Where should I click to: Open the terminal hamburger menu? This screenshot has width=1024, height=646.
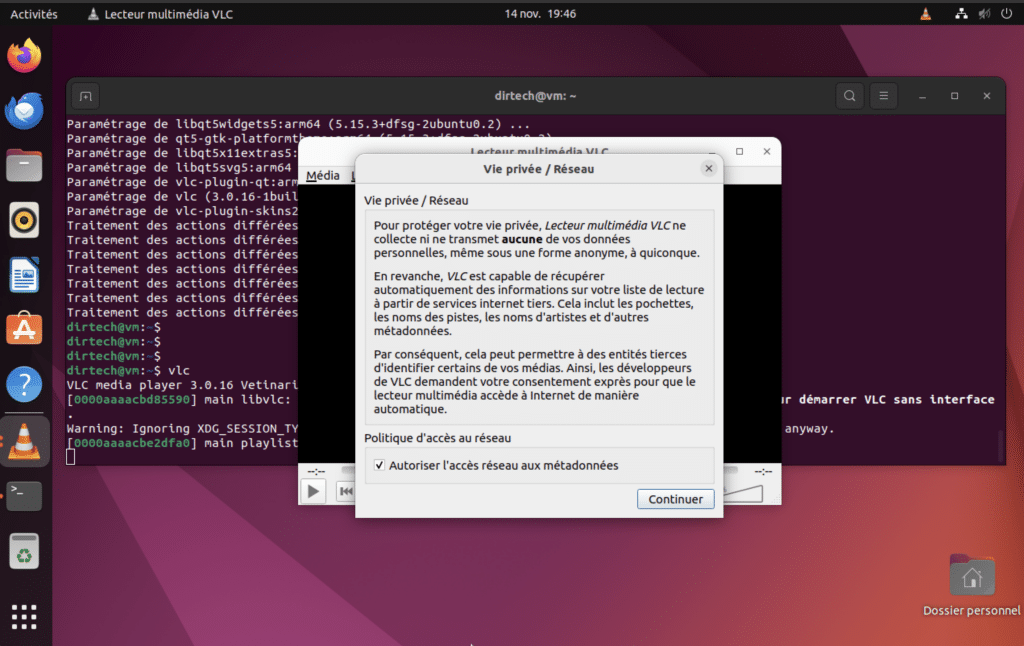click(x=884, y=96)
